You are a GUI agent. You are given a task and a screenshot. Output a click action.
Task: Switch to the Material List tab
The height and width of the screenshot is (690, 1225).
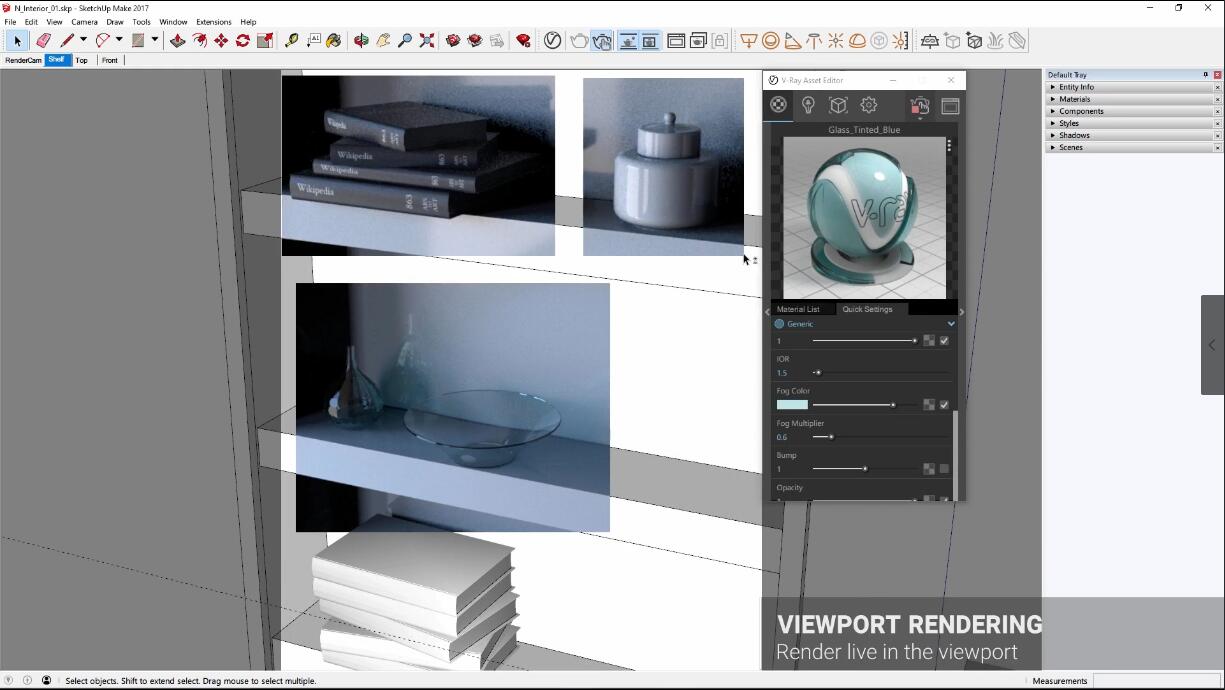coord(798,309)
